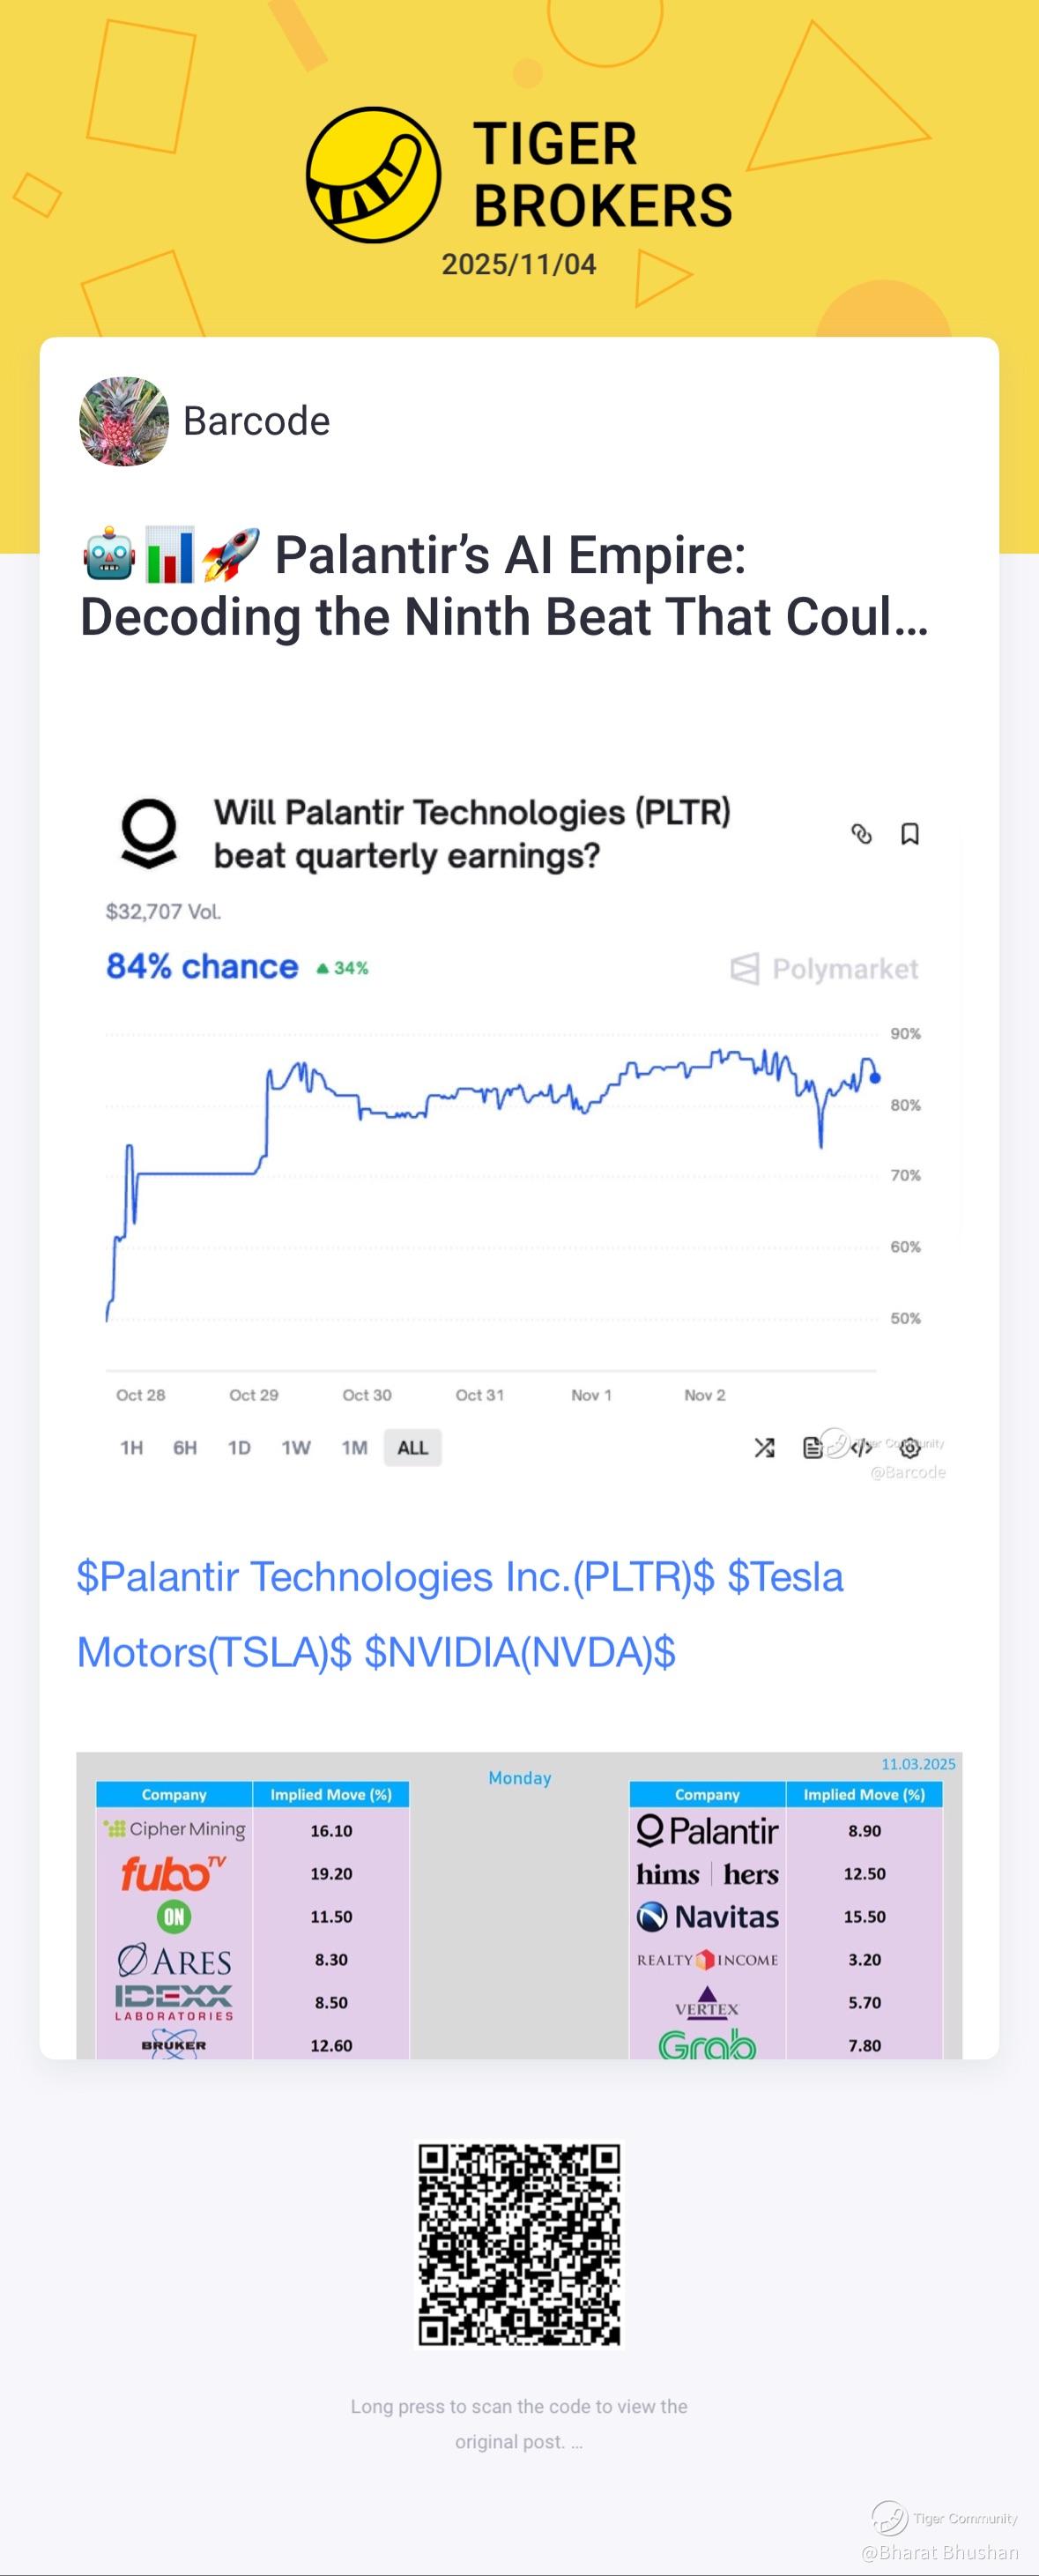Select the ALL time range
The width and height of the screenshot is (1039, 2576).
tap(412, 1447)
